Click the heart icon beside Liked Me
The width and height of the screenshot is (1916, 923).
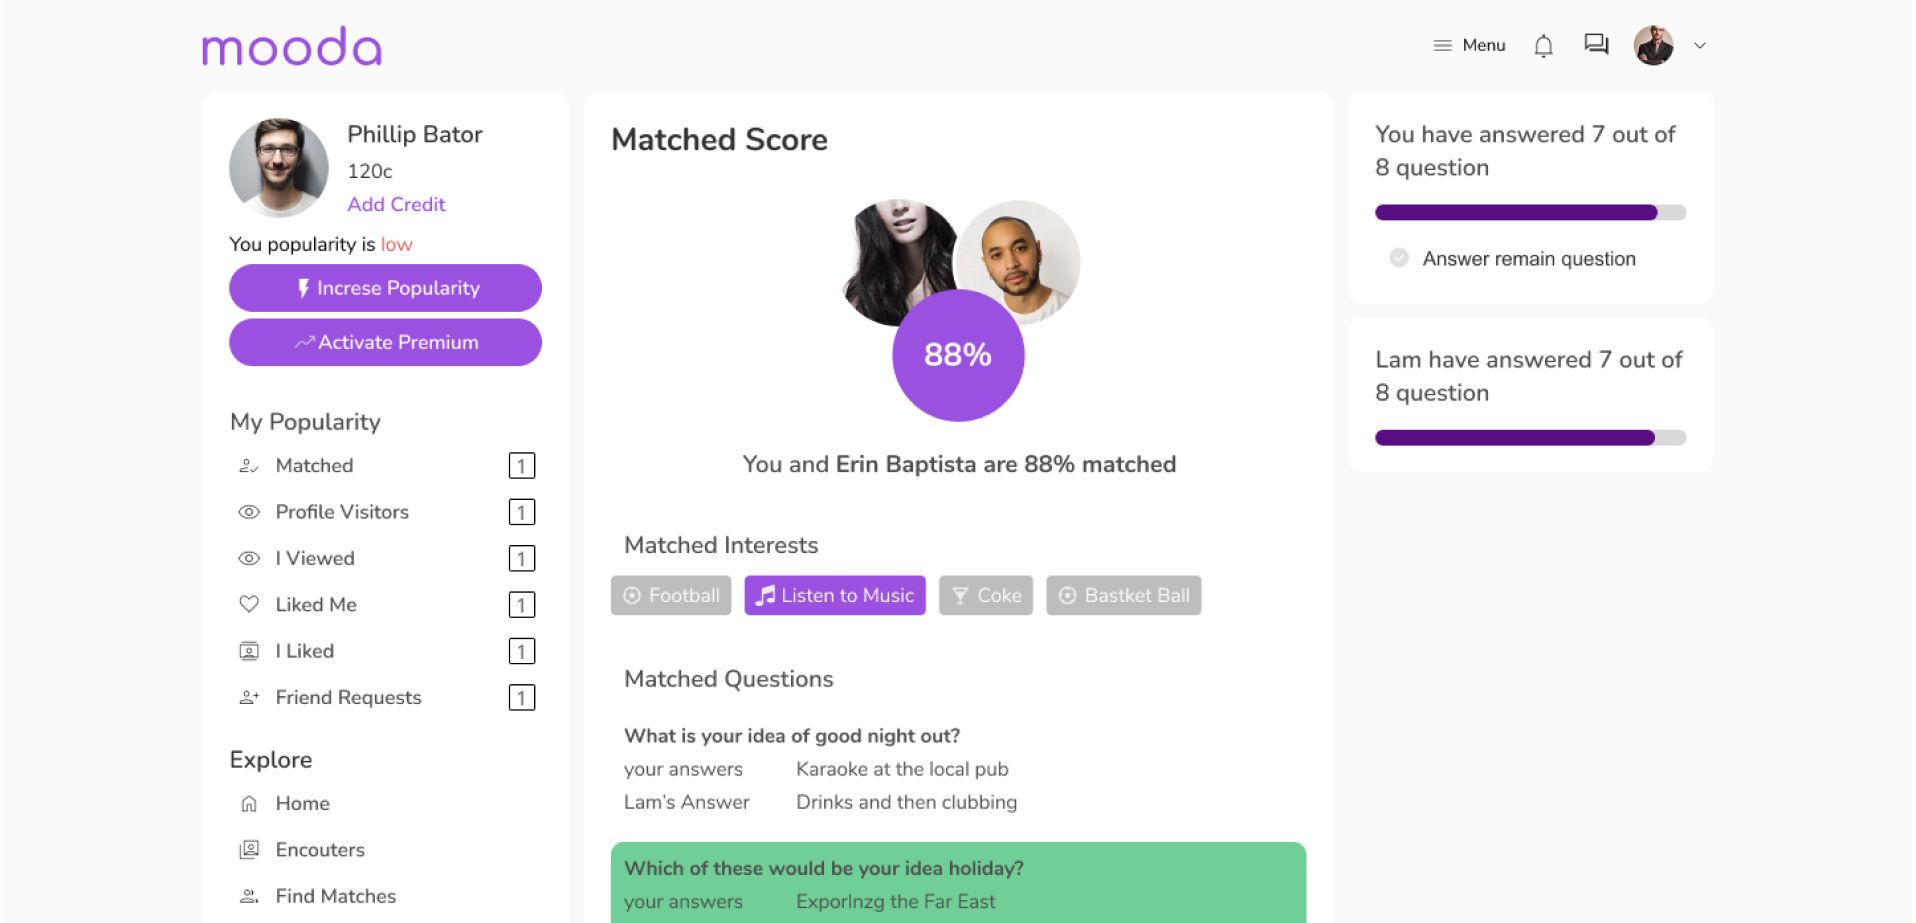pyautogui.click(x=249, y=604)
